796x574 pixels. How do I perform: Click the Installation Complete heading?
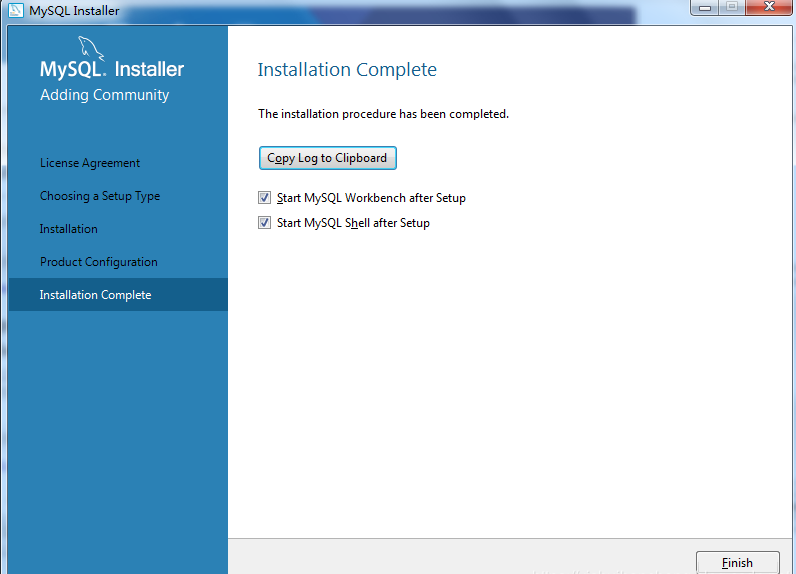347,70
